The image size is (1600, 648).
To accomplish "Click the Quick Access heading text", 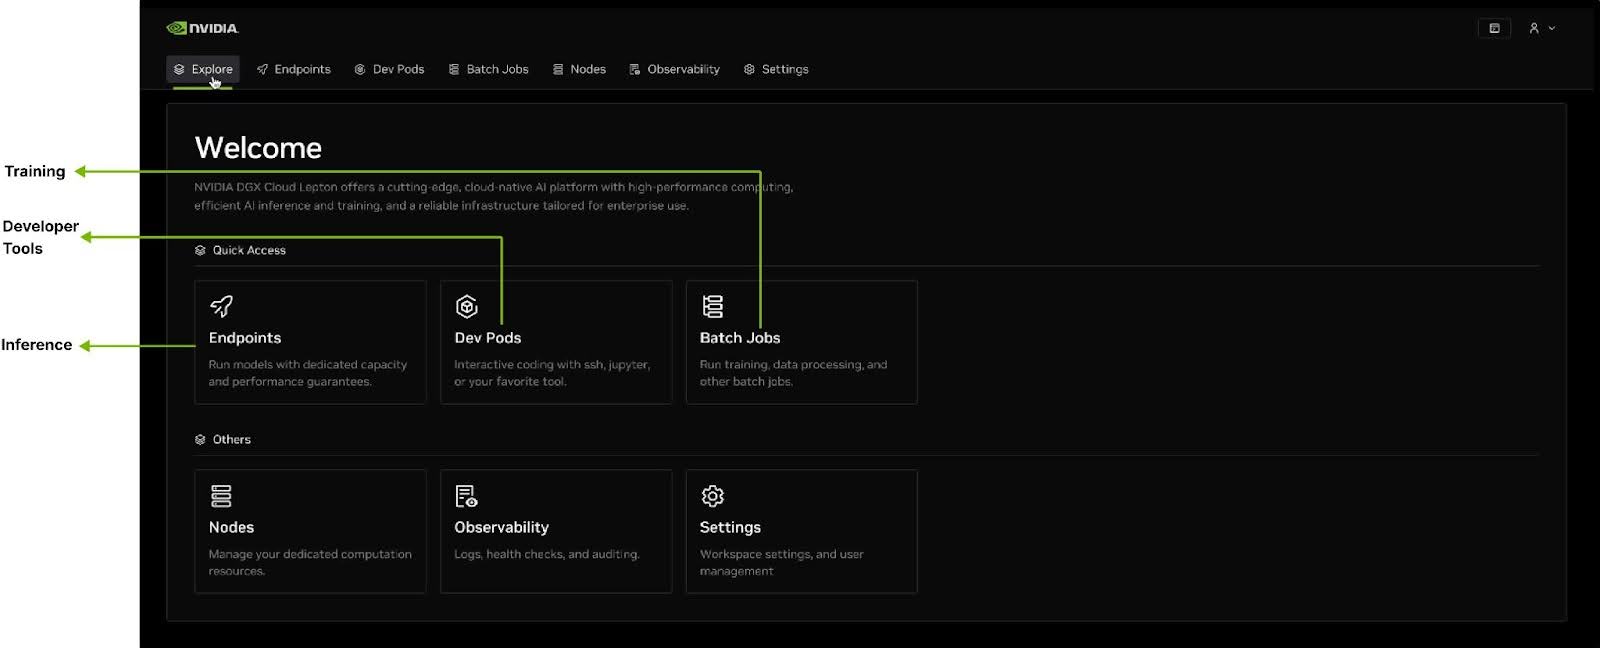I will click(249, 250).
